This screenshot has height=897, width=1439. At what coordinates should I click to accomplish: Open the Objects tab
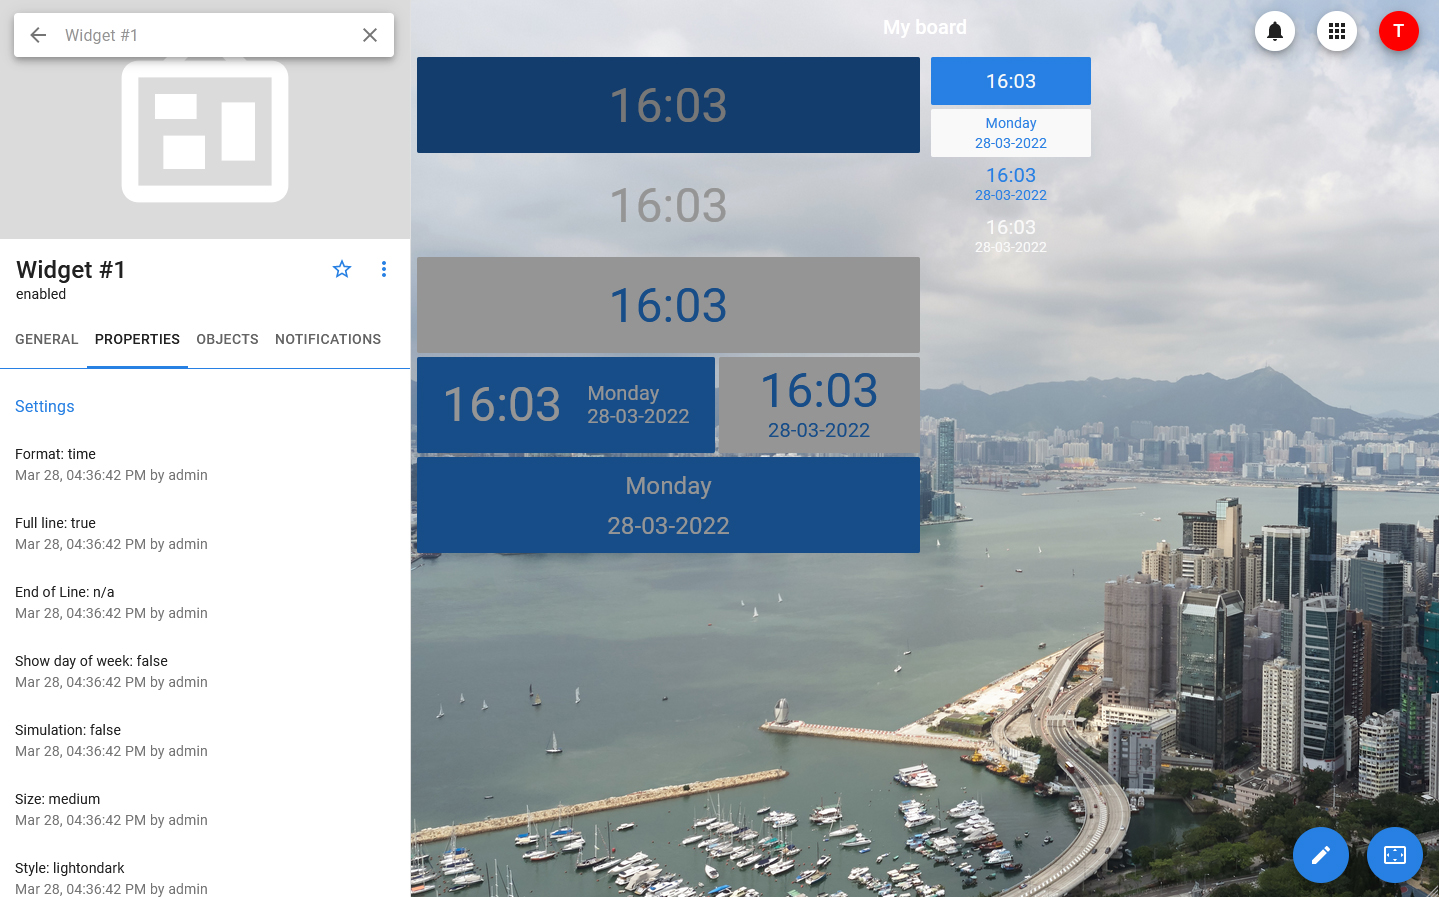click(227, 339)
